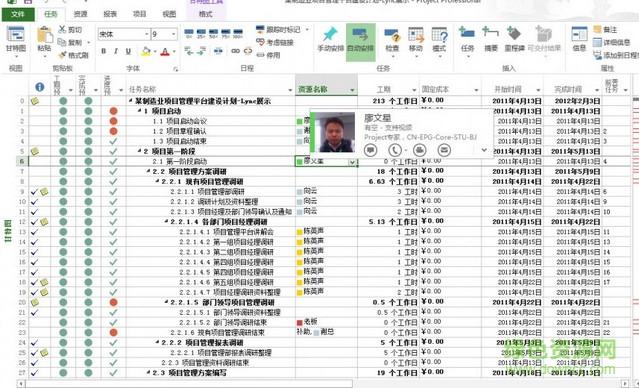Send email from the contact card
639x388 pixels.
coord(444,150)
